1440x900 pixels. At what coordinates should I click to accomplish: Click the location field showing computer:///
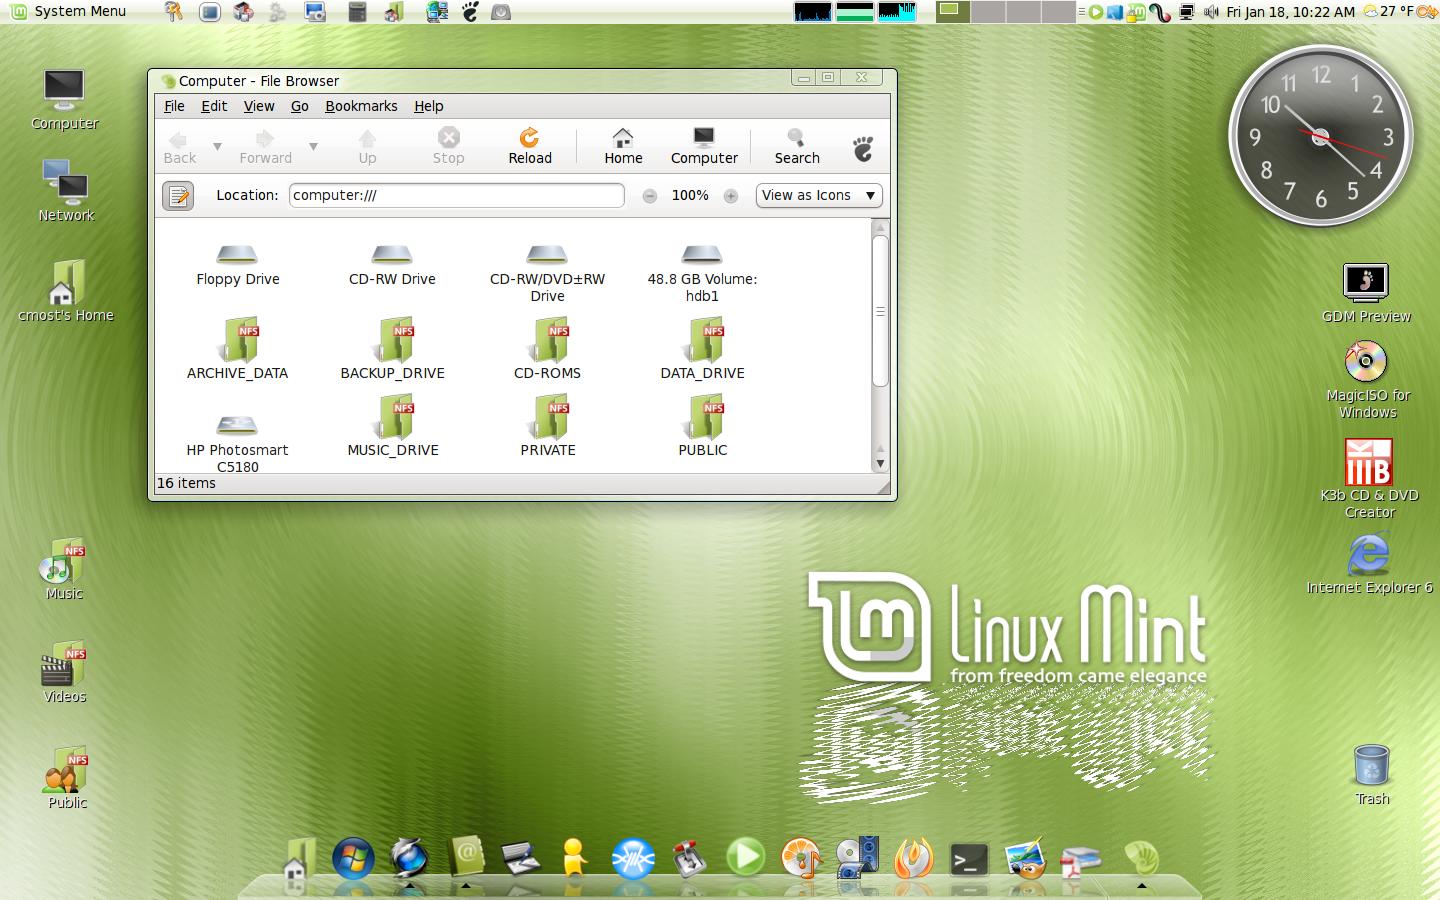pyautogui.click(x=456, y=195)
